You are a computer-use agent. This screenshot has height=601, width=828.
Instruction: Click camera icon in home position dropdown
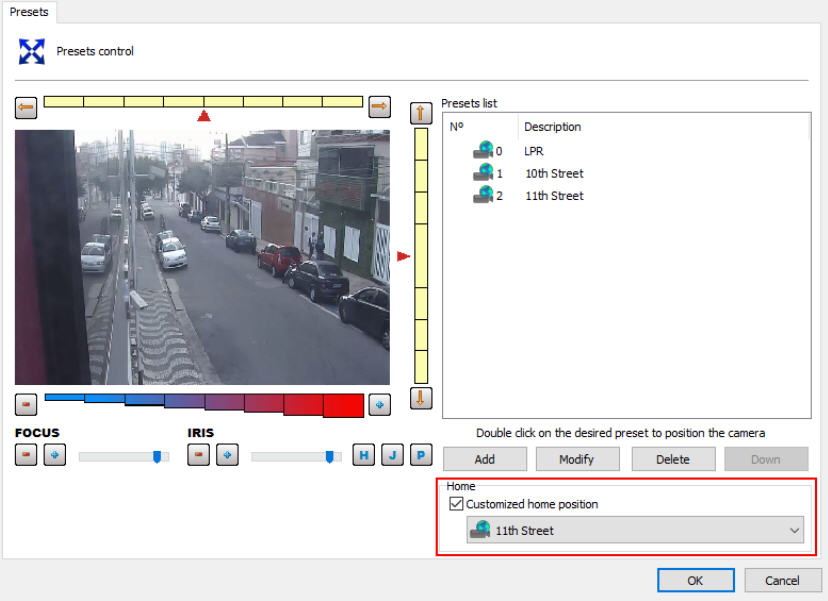tap(480, 530)
